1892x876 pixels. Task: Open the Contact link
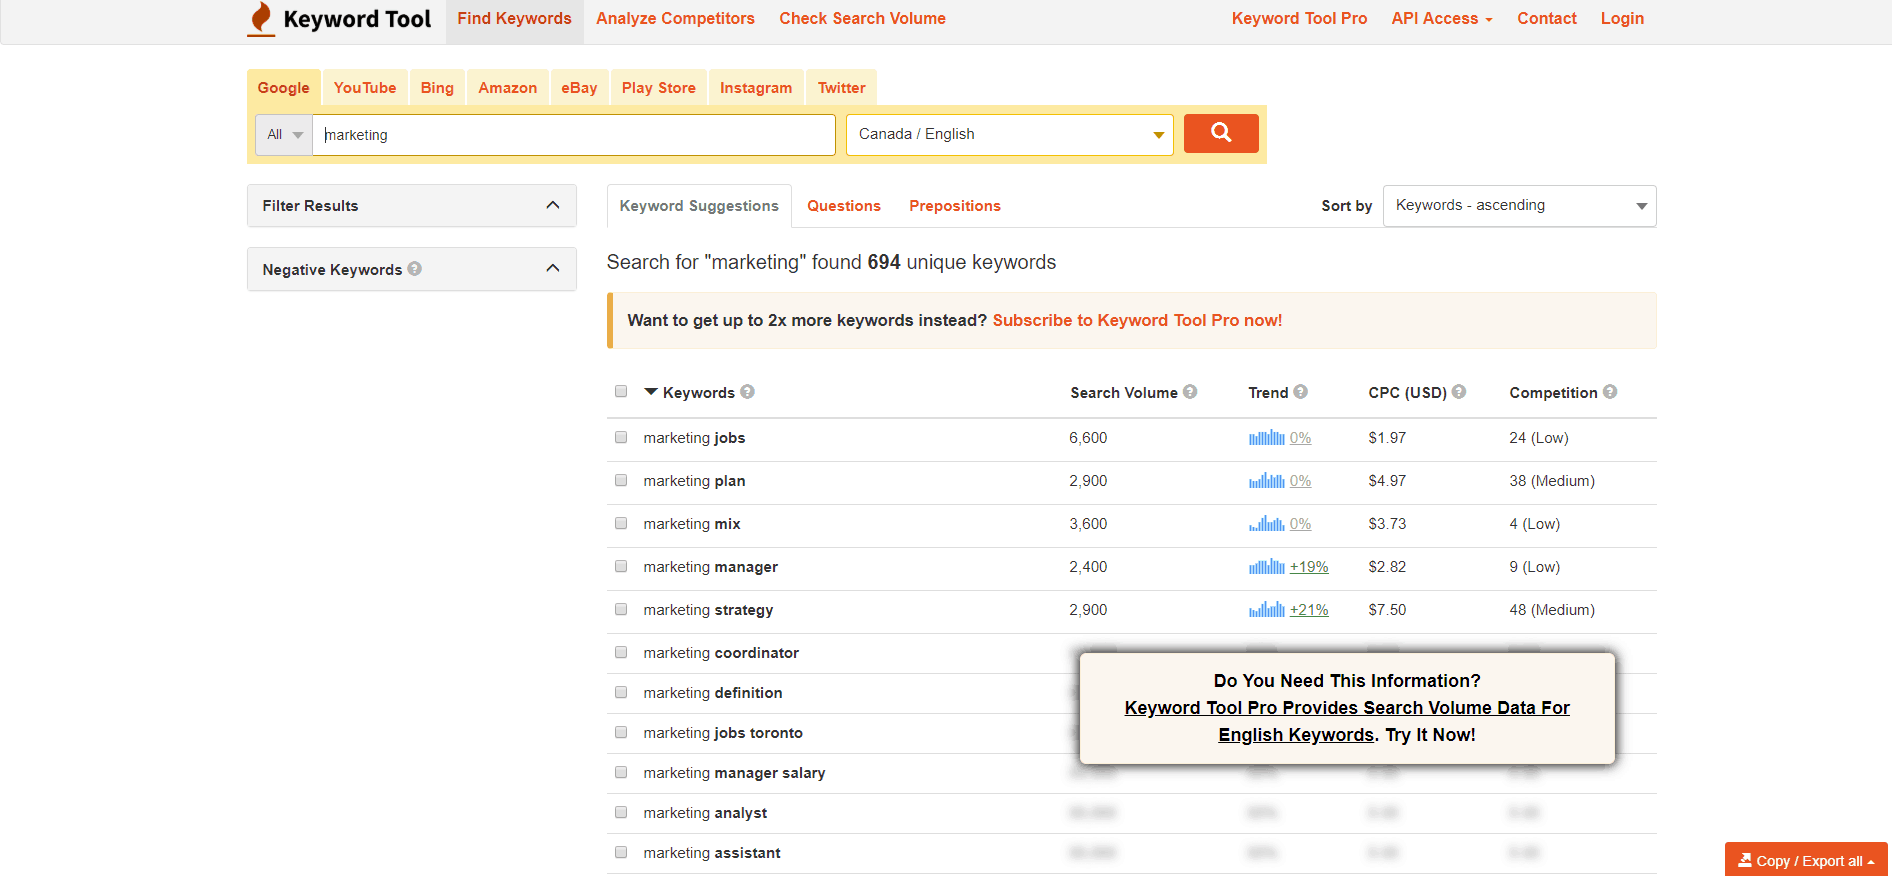point(1547,19)
